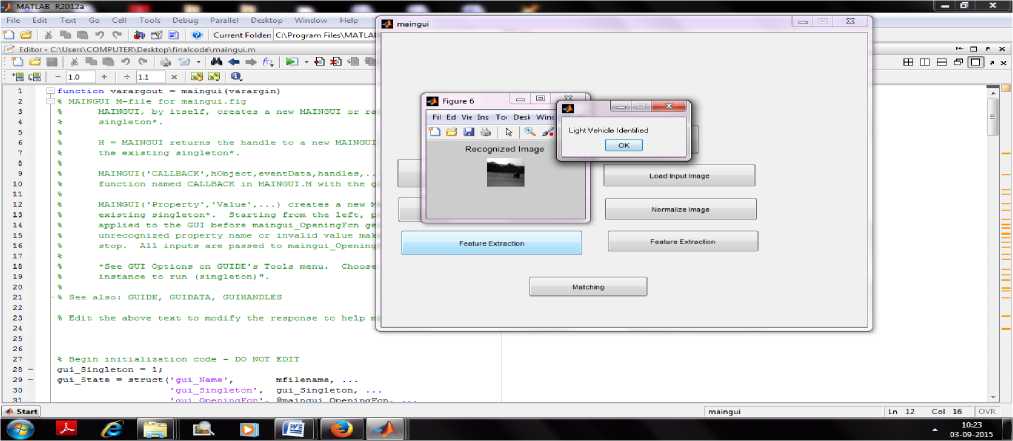Open the Tools menu in MATLAB

[150, 21]
